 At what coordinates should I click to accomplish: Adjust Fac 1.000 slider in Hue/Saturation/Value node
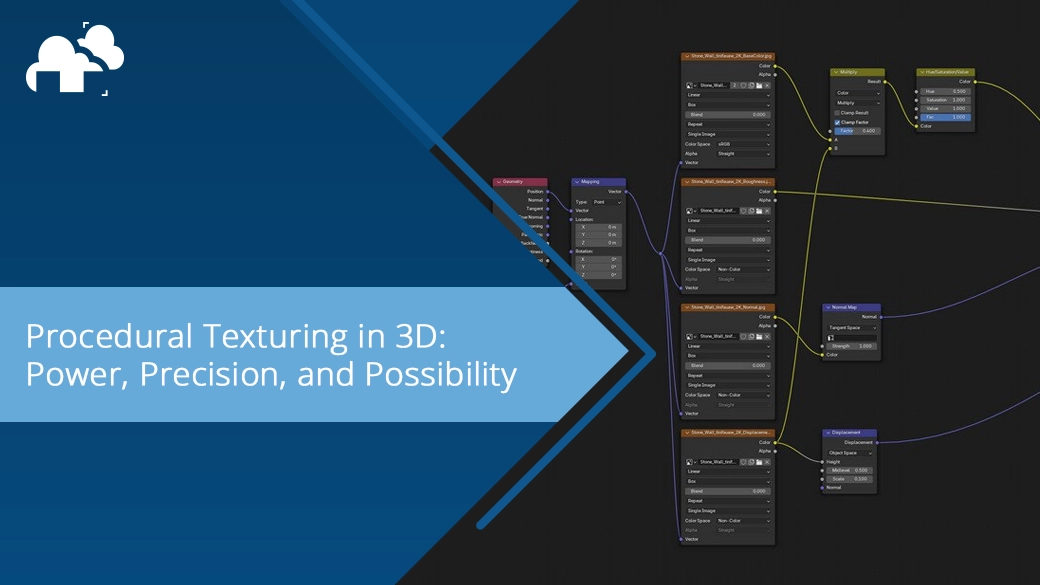945,117
